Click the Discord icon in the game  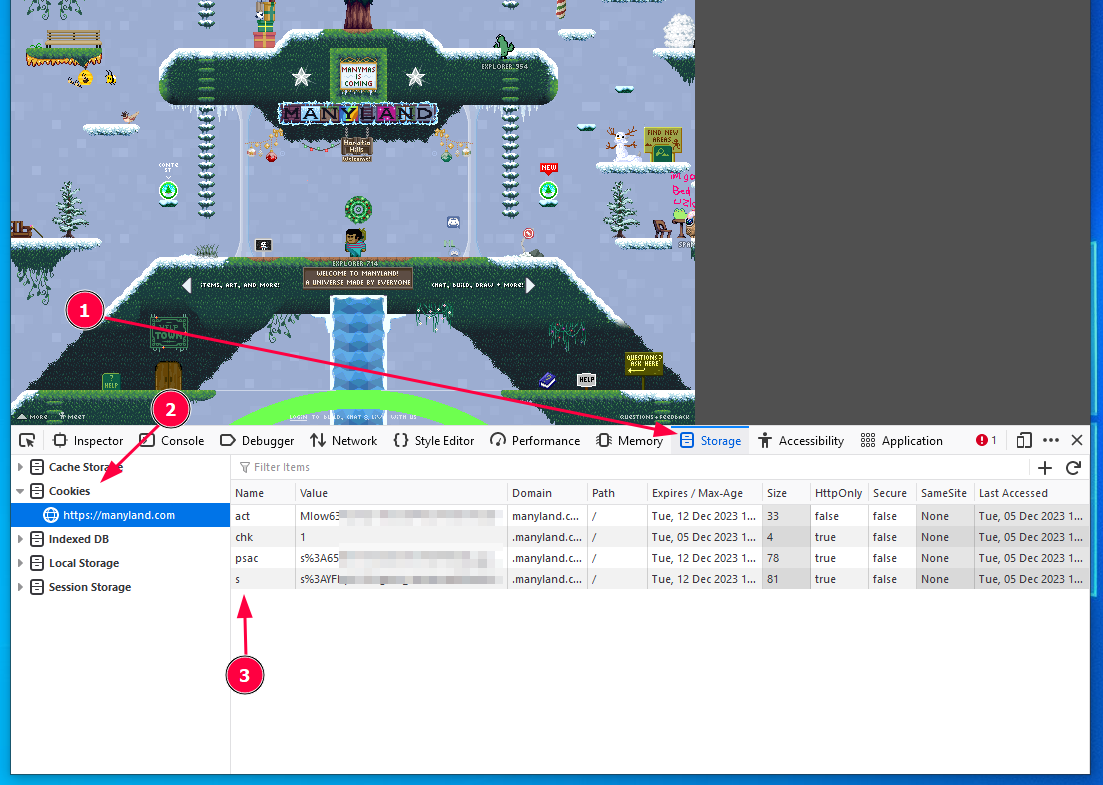[x=452, y=224]
